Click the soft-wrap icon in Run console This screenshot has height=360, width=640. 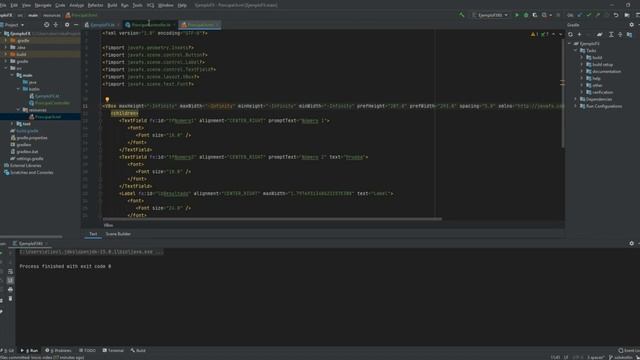click(x=10, y=271)
